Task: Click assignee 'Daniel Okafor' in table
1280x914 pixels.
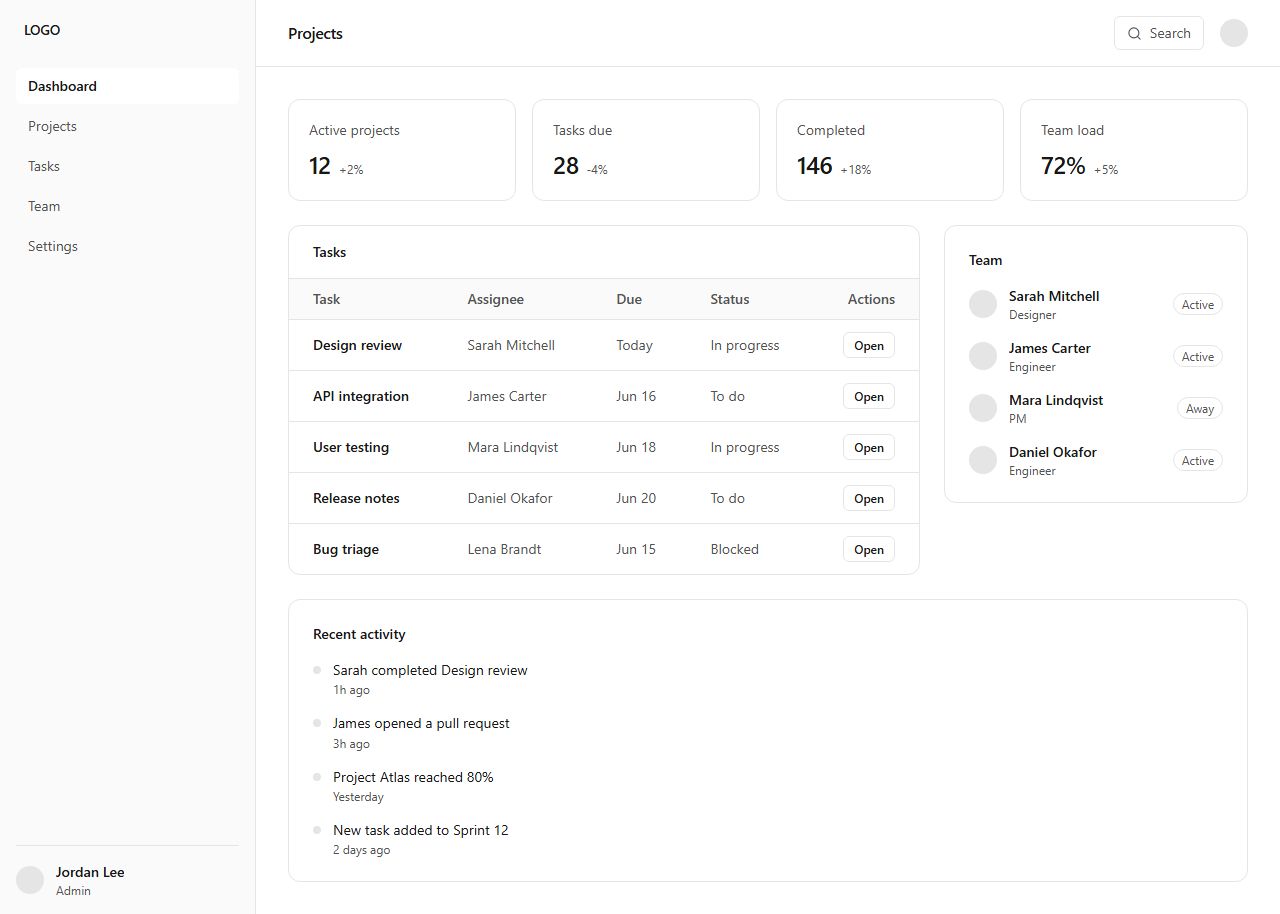Action: 510,498
